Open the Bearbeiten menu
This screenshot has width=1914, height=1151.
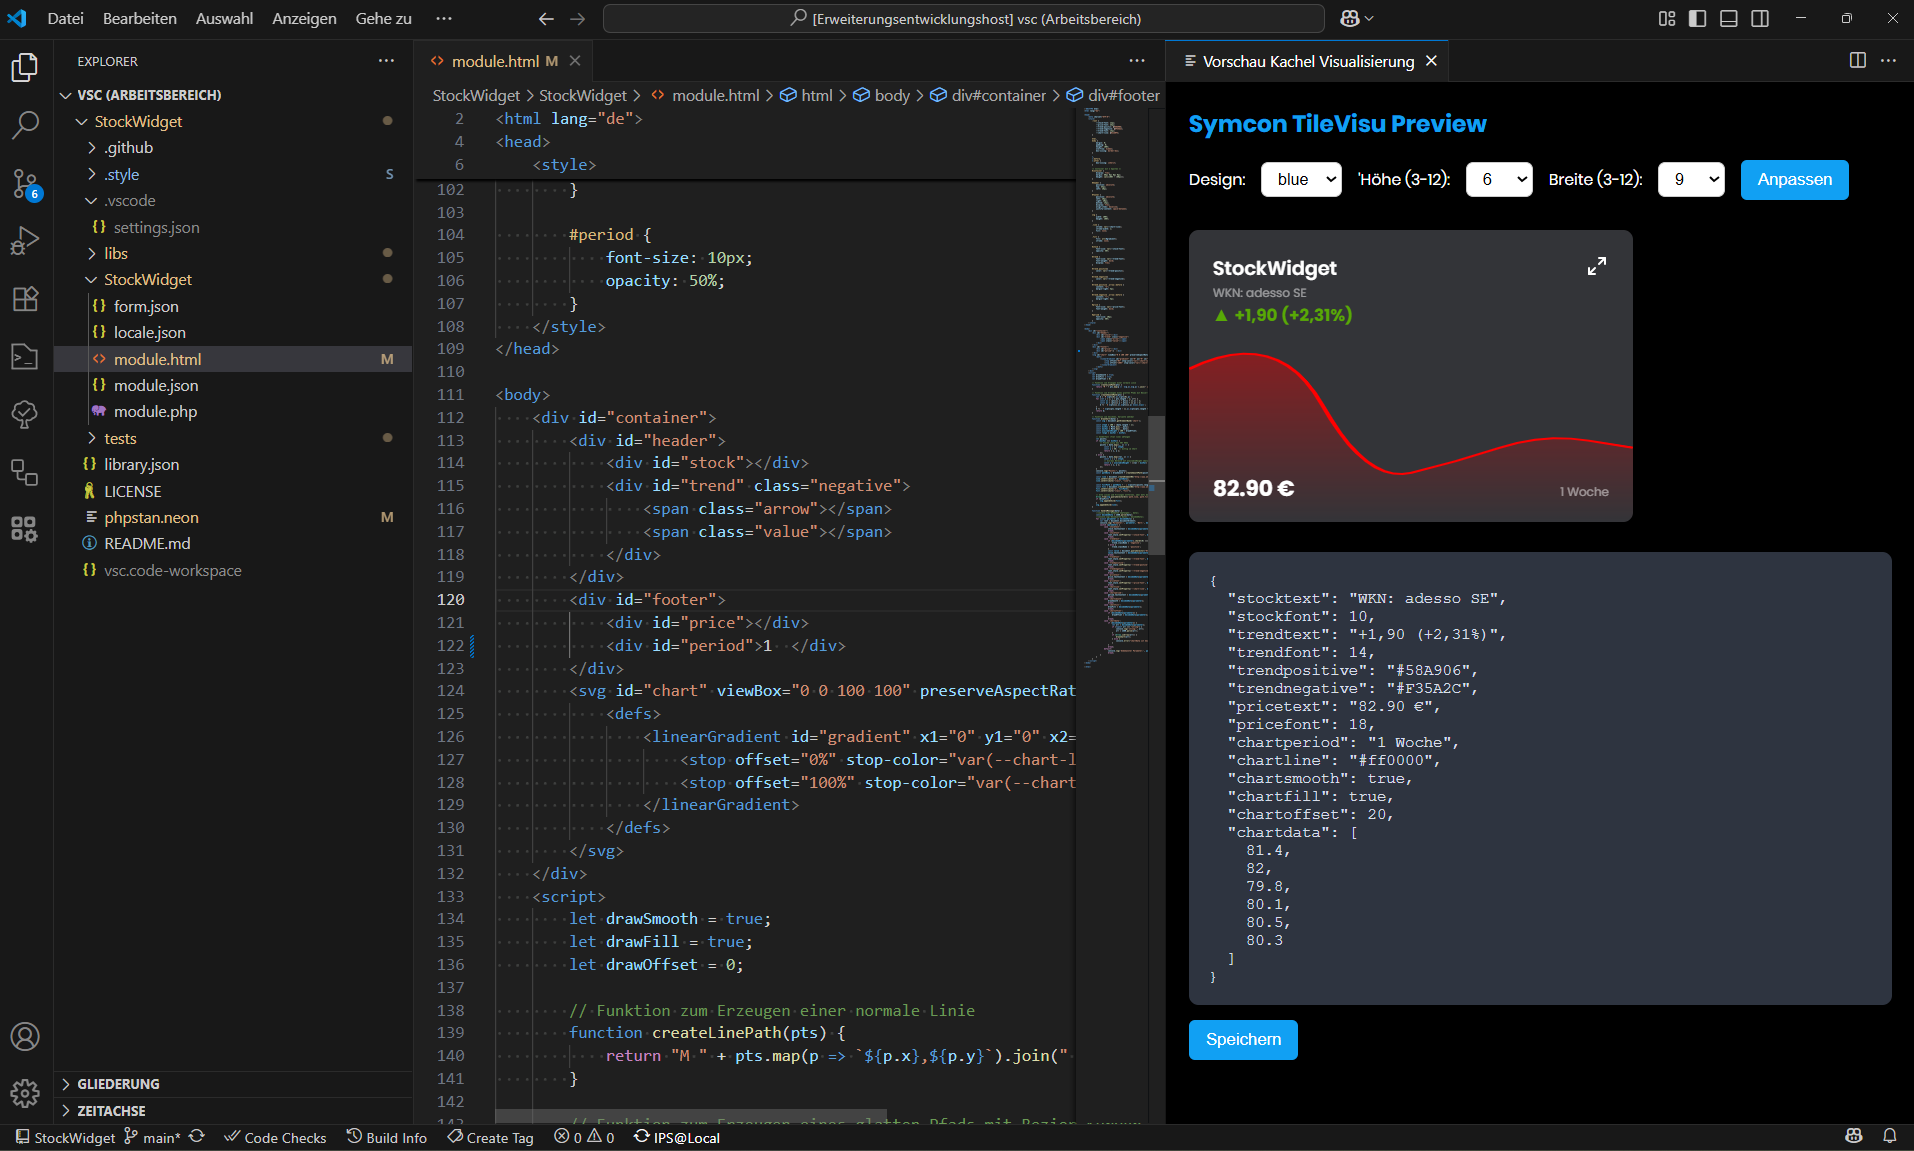point(139,19)
